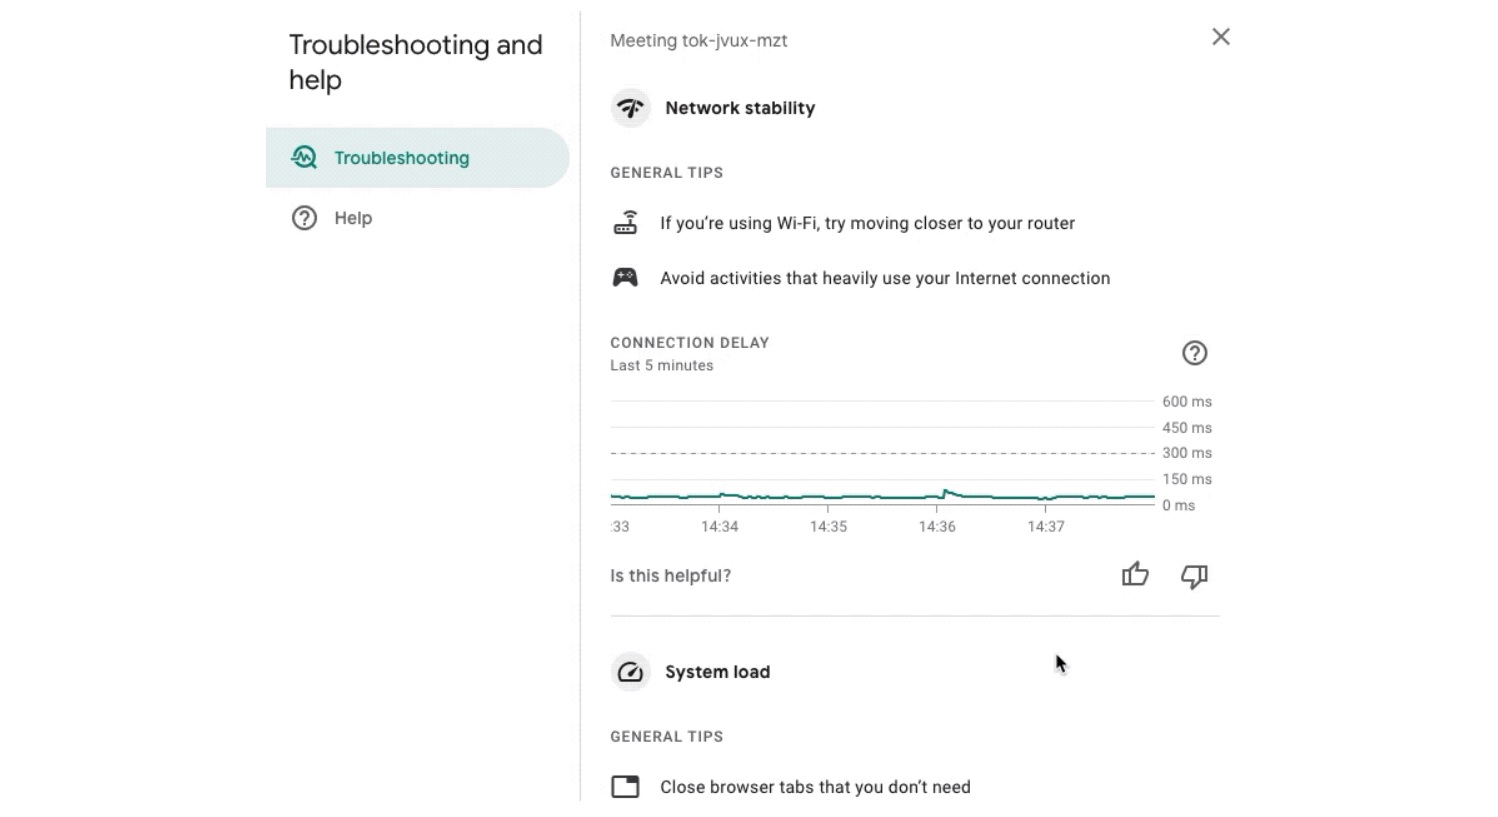This screenshot has width=1498, height=817.
Task: Click the 14:36 time marker on chart
Action: (937, 527)
